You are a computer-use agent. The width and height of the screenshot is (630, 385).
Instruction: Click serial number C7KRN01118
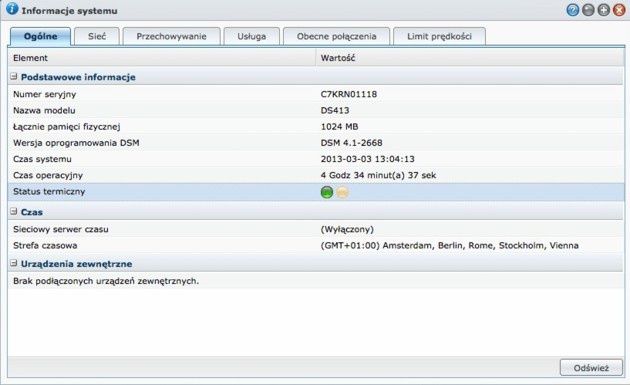(x=349, y=94)
